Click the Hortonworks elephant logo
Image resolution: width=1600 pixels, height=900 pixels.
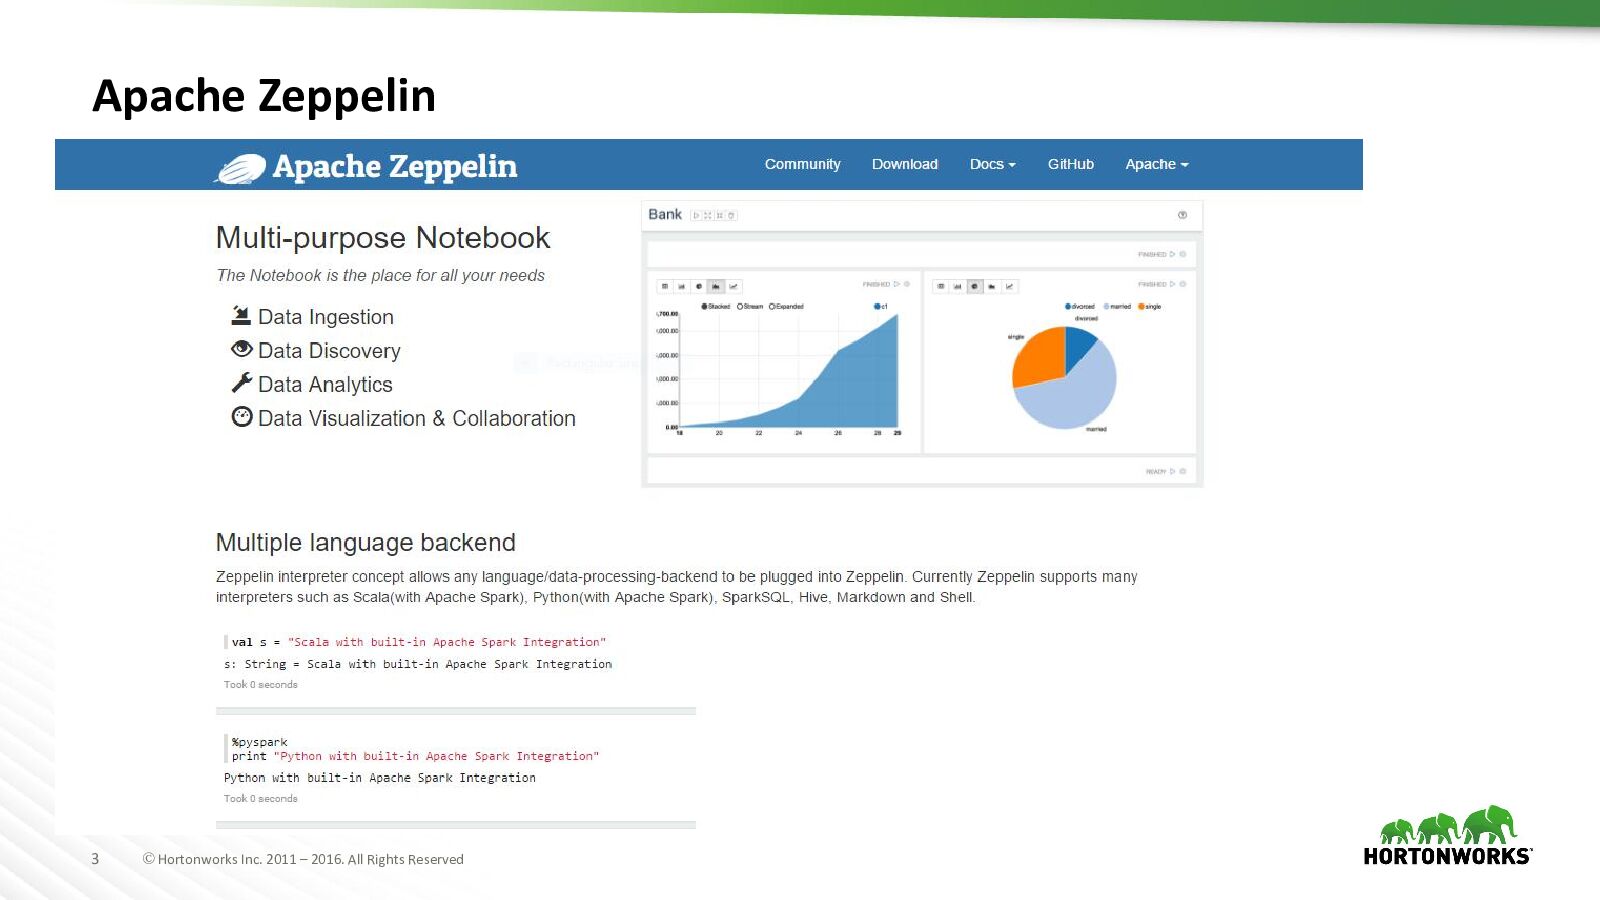(x=1448, y=835)
